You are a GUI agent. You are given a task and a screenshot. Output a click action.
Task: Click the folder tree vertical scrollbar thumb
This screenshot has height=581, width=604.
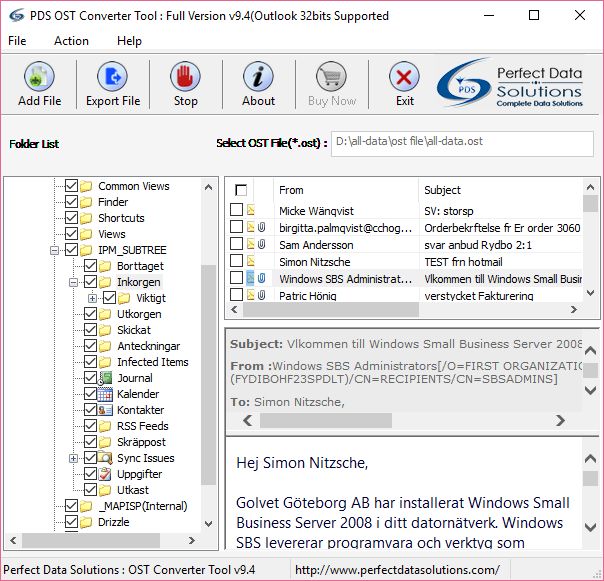pos(208,375)
